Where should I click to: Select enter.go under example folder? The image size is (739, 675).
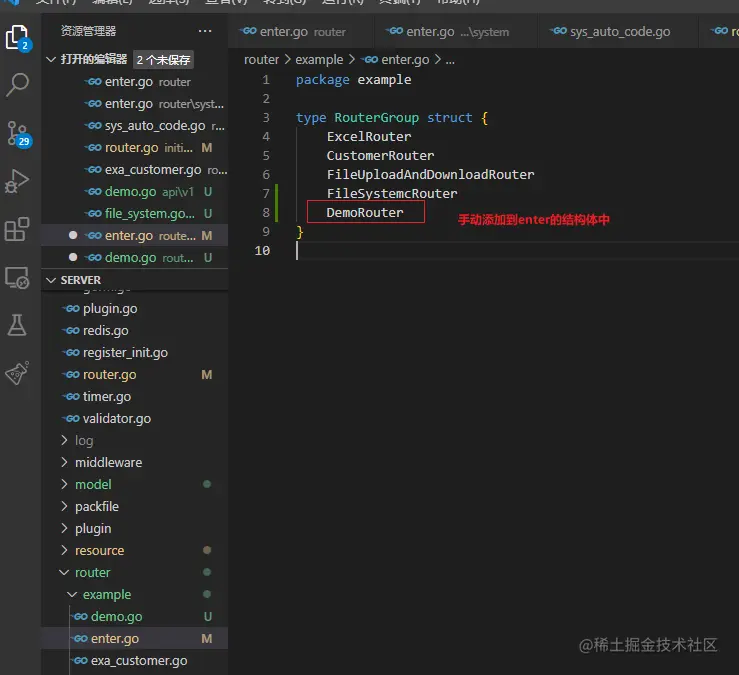(134, 639)
